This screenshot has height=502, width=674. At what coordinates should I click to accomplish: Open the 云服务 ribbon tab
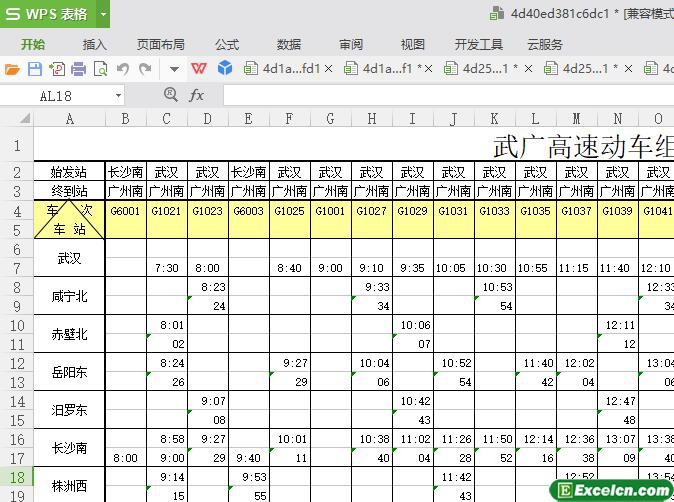tap(545, 44)
